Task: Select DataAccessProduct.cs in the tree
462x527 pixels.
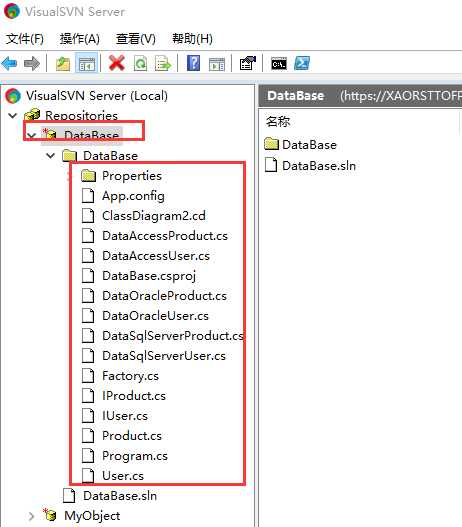Action: [165, 236]
